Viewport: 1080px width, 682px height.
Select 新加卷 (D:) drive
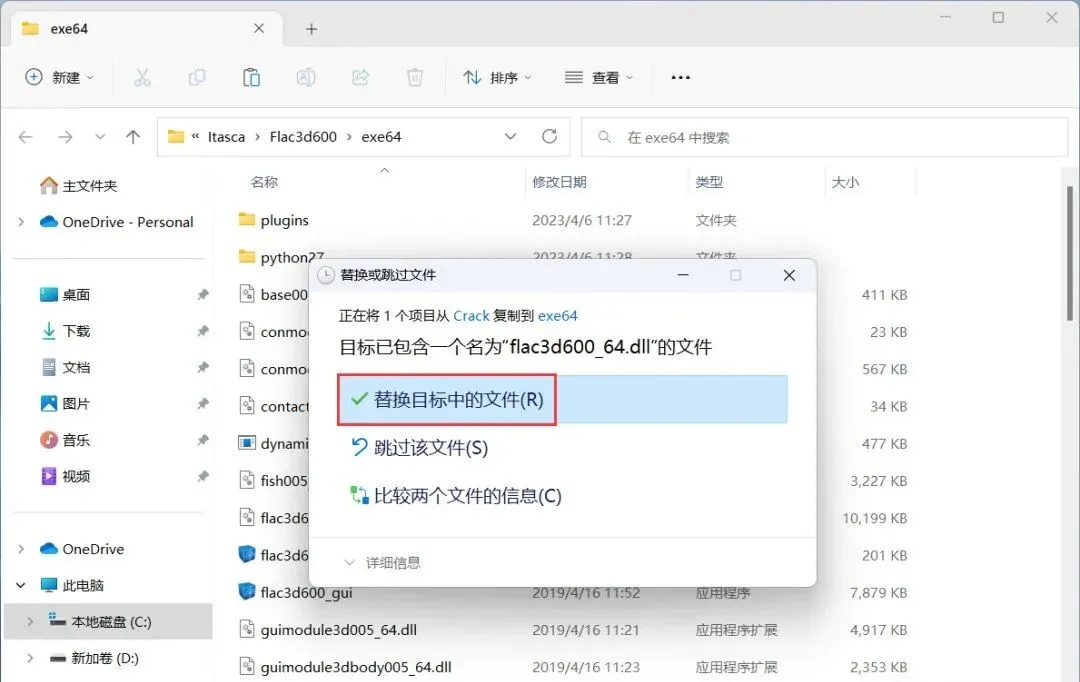coord(94,659)
